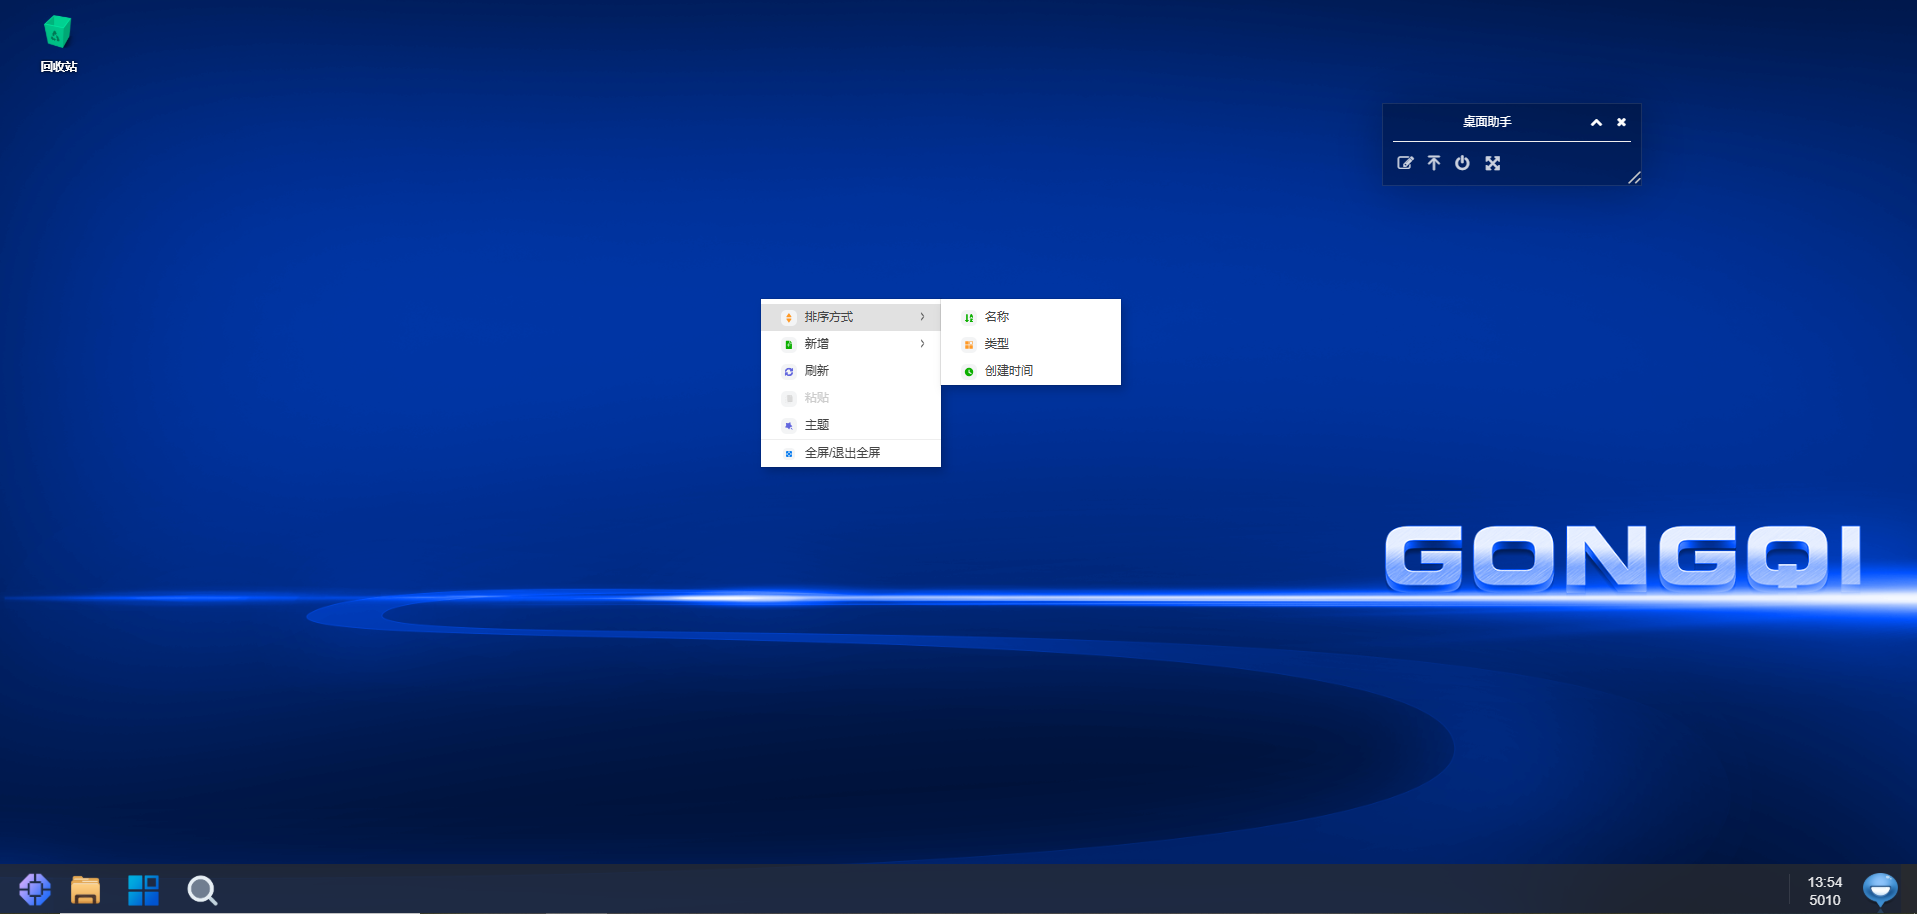Sort by 名称 in the submenu
Image resolution: width=1917 pixels, height=914 pixels.
click(1031, 317)
